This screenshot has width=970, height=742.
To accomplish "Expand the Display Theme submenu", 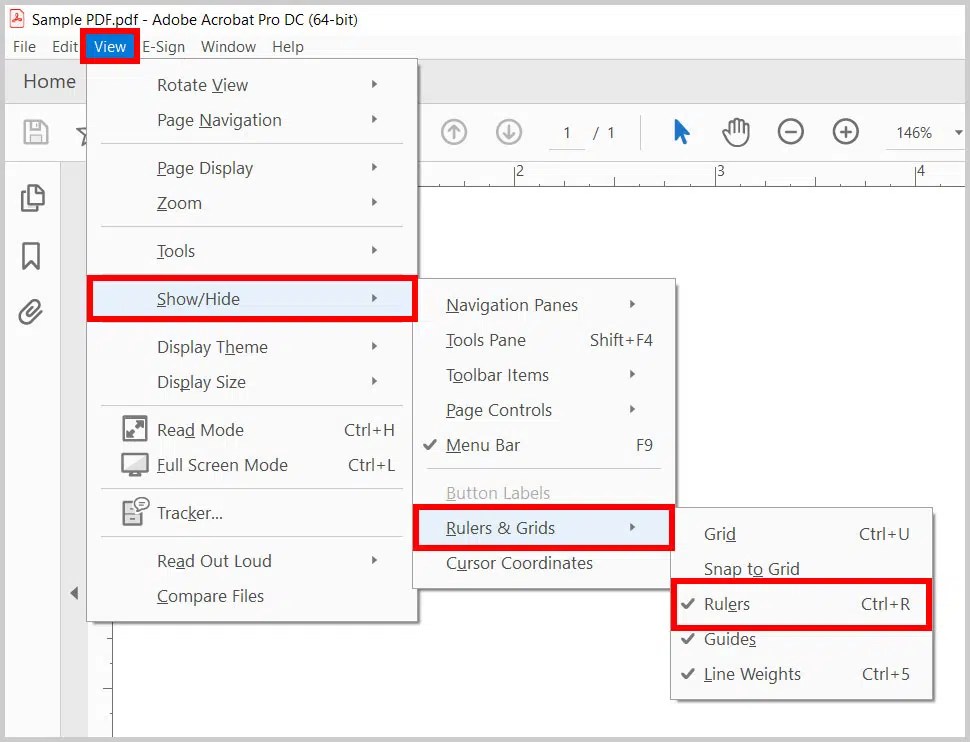I will pyautogui.click(x=252, y=347).
